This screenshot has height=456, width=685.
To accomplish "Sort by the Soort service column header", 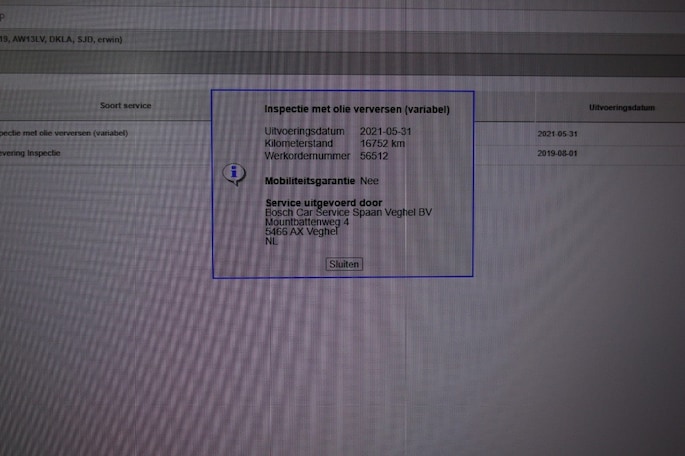I will click(x=125, y=106).
